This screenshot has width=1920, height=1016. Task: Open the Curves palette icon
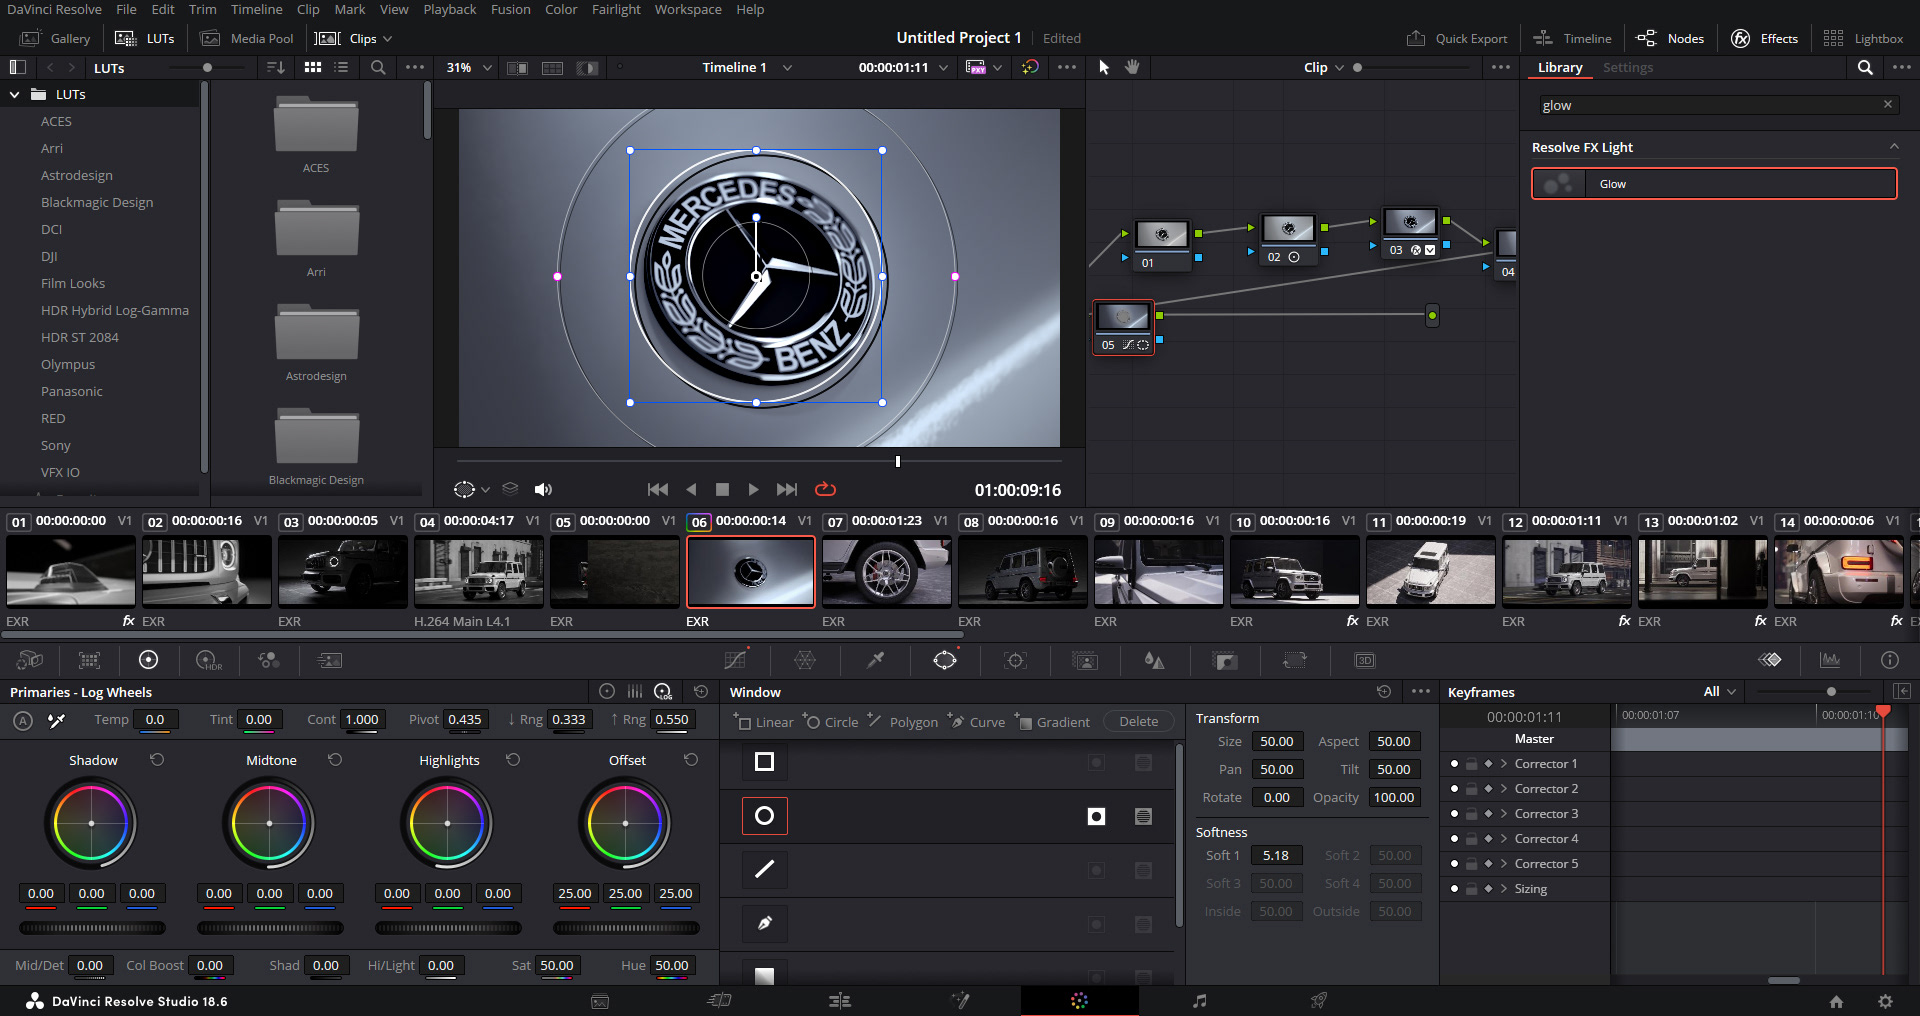(x=735, y=660)
